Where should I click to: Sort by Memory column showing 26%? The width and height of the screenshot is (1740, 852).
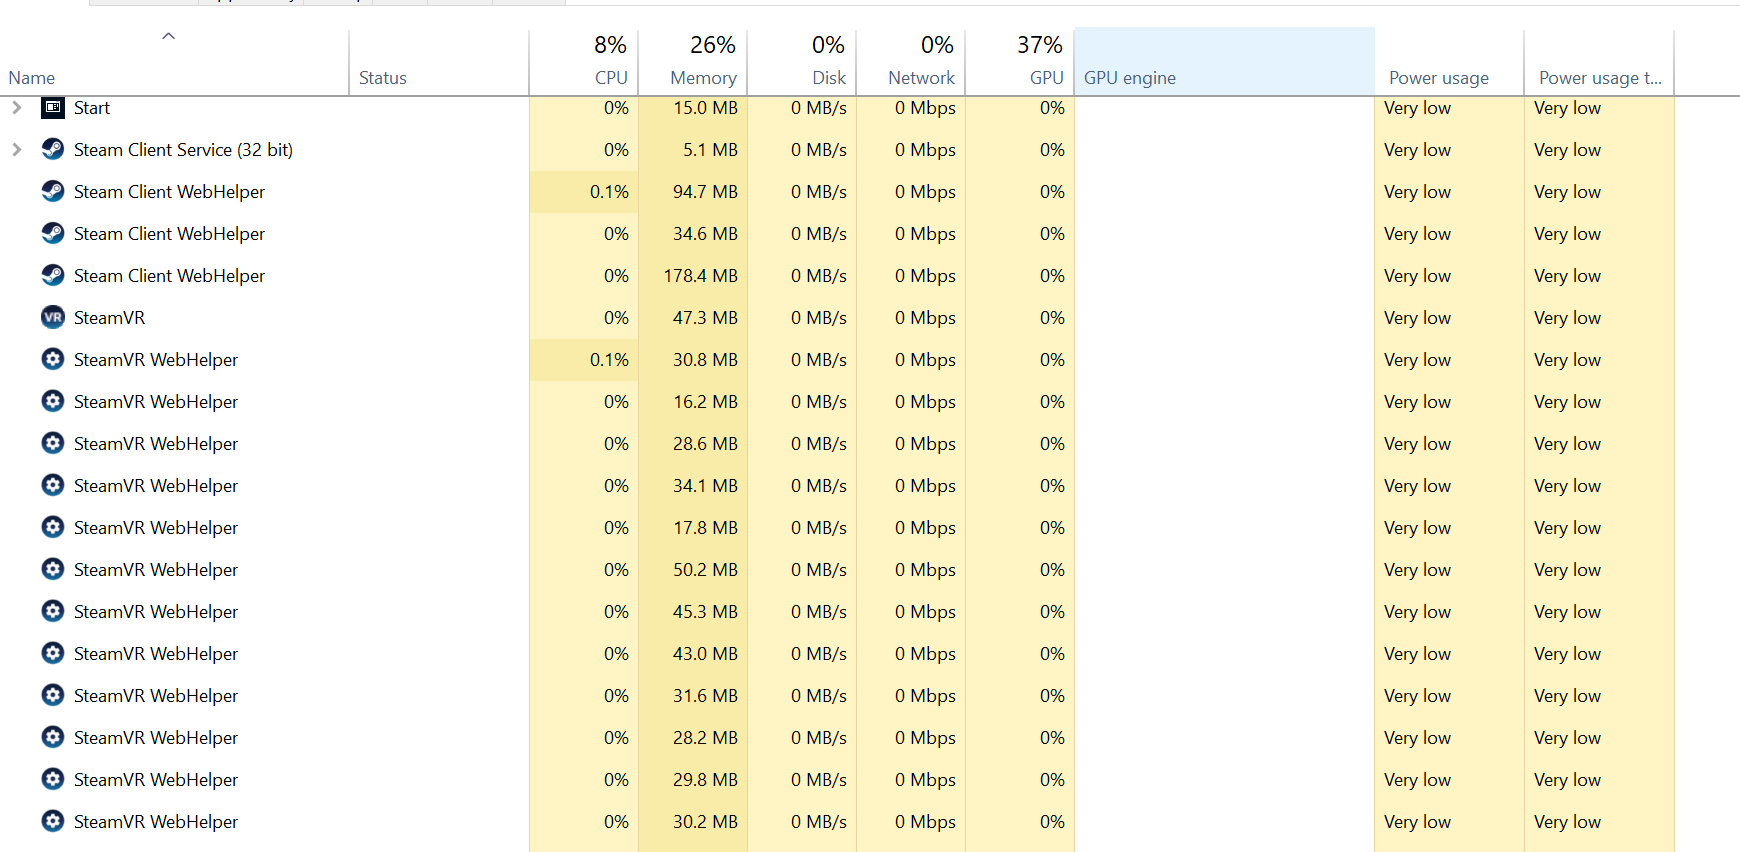693,62
